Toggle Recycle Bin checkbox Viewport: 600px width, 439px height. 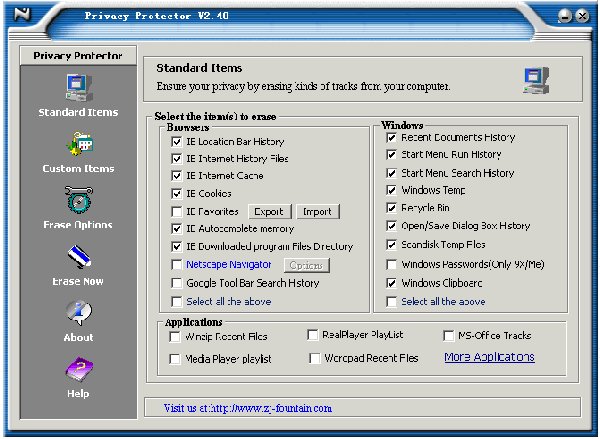tap(391, 208)
